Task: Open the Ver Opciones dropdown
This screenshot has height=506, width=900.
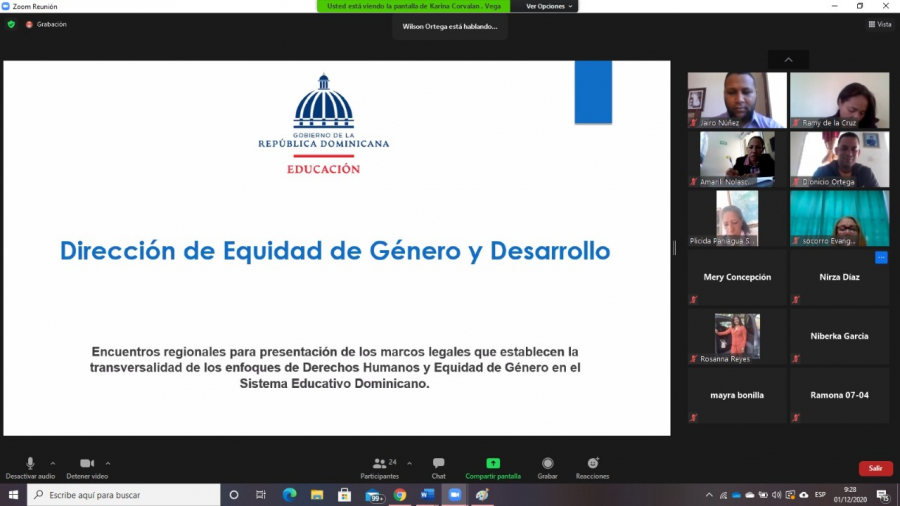Action: 550,6
